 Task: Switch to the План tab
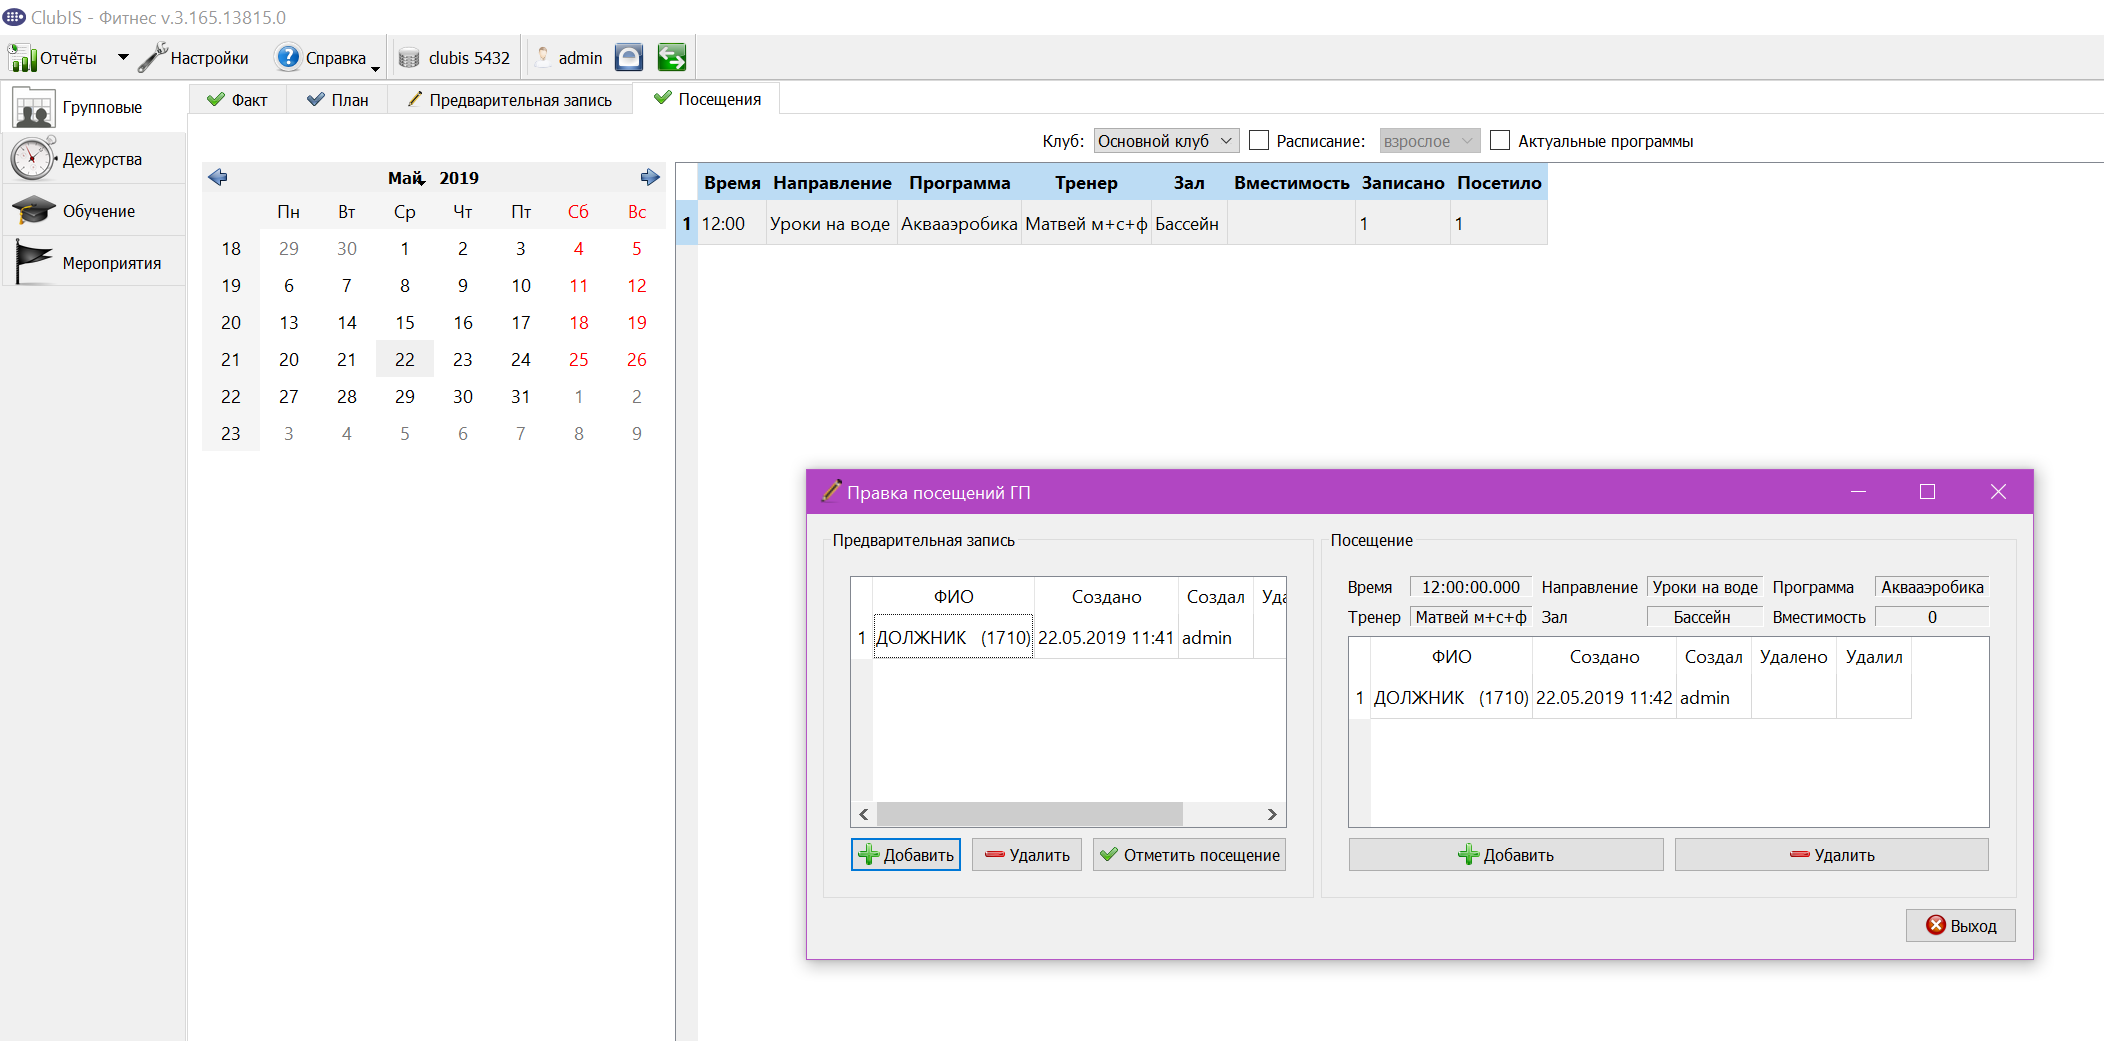(337, 100)
